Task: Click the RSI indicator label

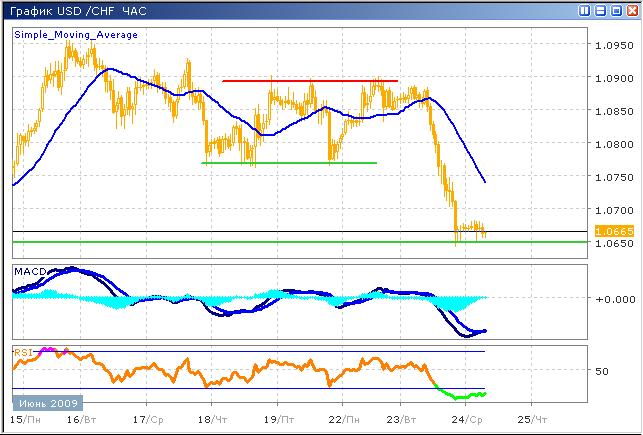Action: click(x=23, y=351)
